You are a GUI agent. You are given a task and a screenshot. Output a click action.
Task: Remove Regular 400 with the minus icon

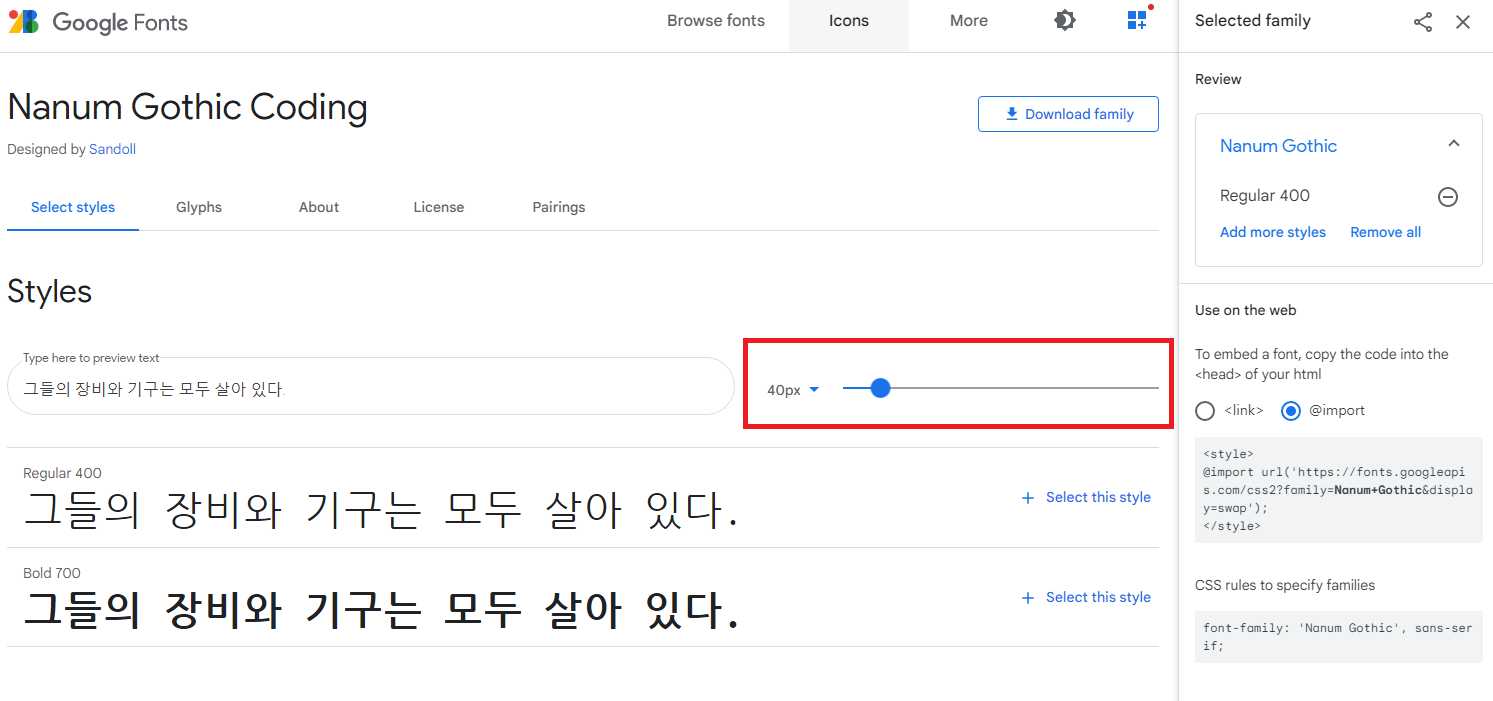(x=1447, y=197)
